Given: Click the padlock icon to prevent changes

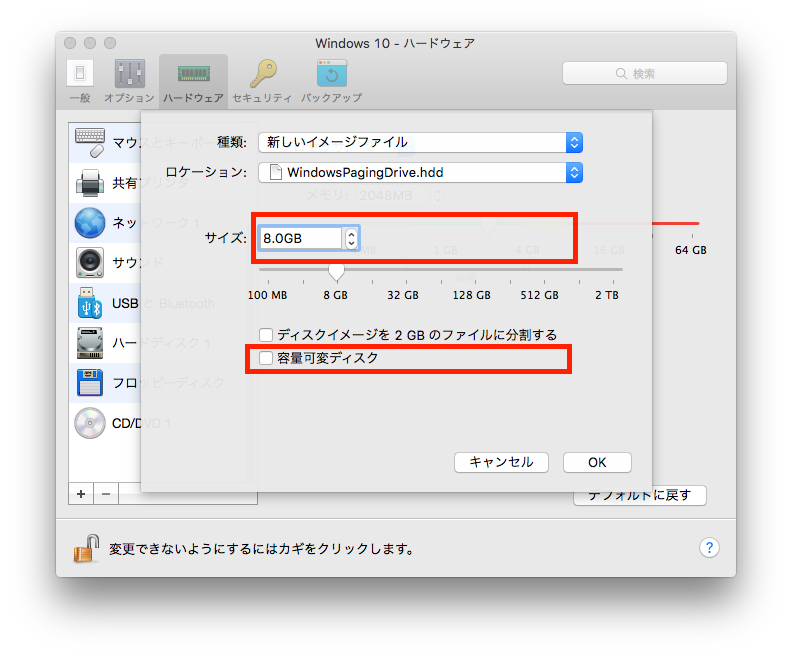Looking at the screenshot, I should [x=86, y=548].
